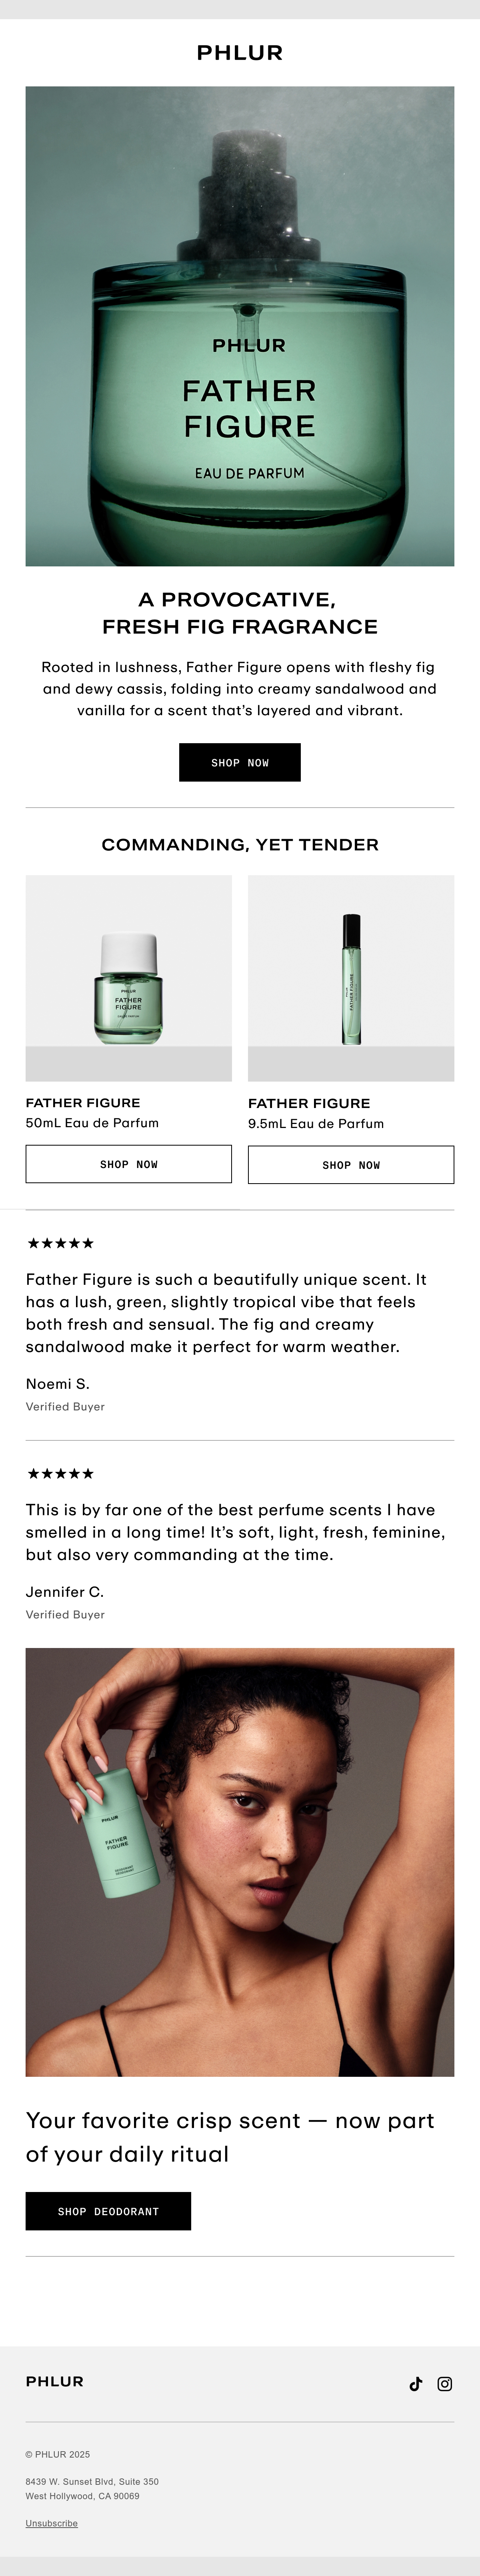Click the five stars above Noemi's review

[60, 1243]
